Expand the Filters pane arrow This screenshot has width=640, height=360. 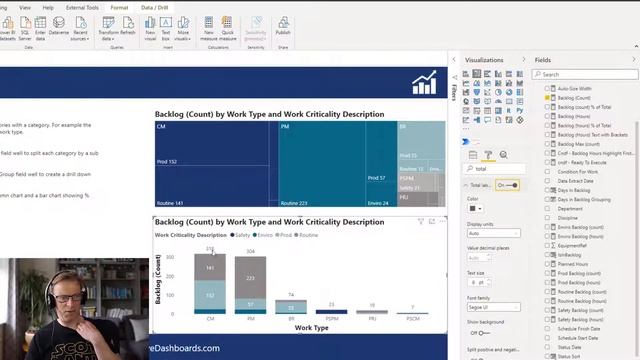point(454,60)
